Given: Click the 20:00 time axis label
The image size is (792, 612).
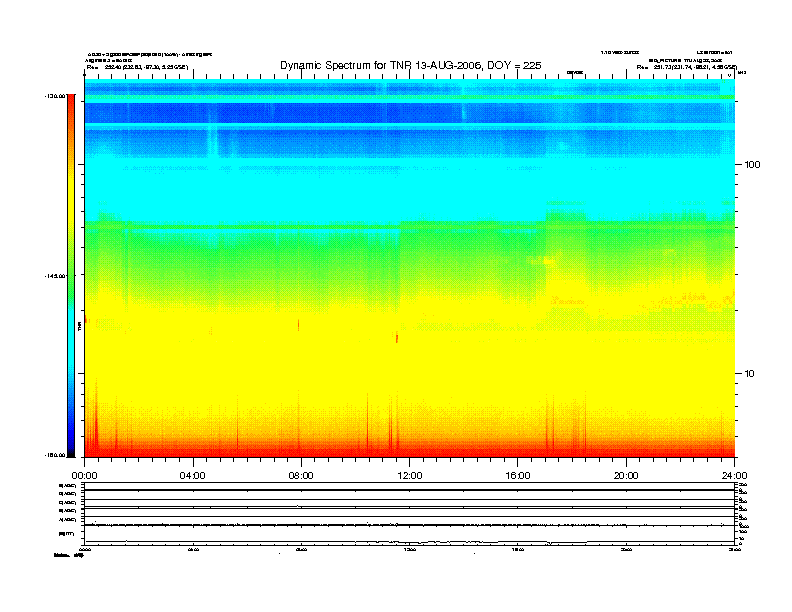Looking at the screenshot, I should pyautogui.click(x=626, y=476).
